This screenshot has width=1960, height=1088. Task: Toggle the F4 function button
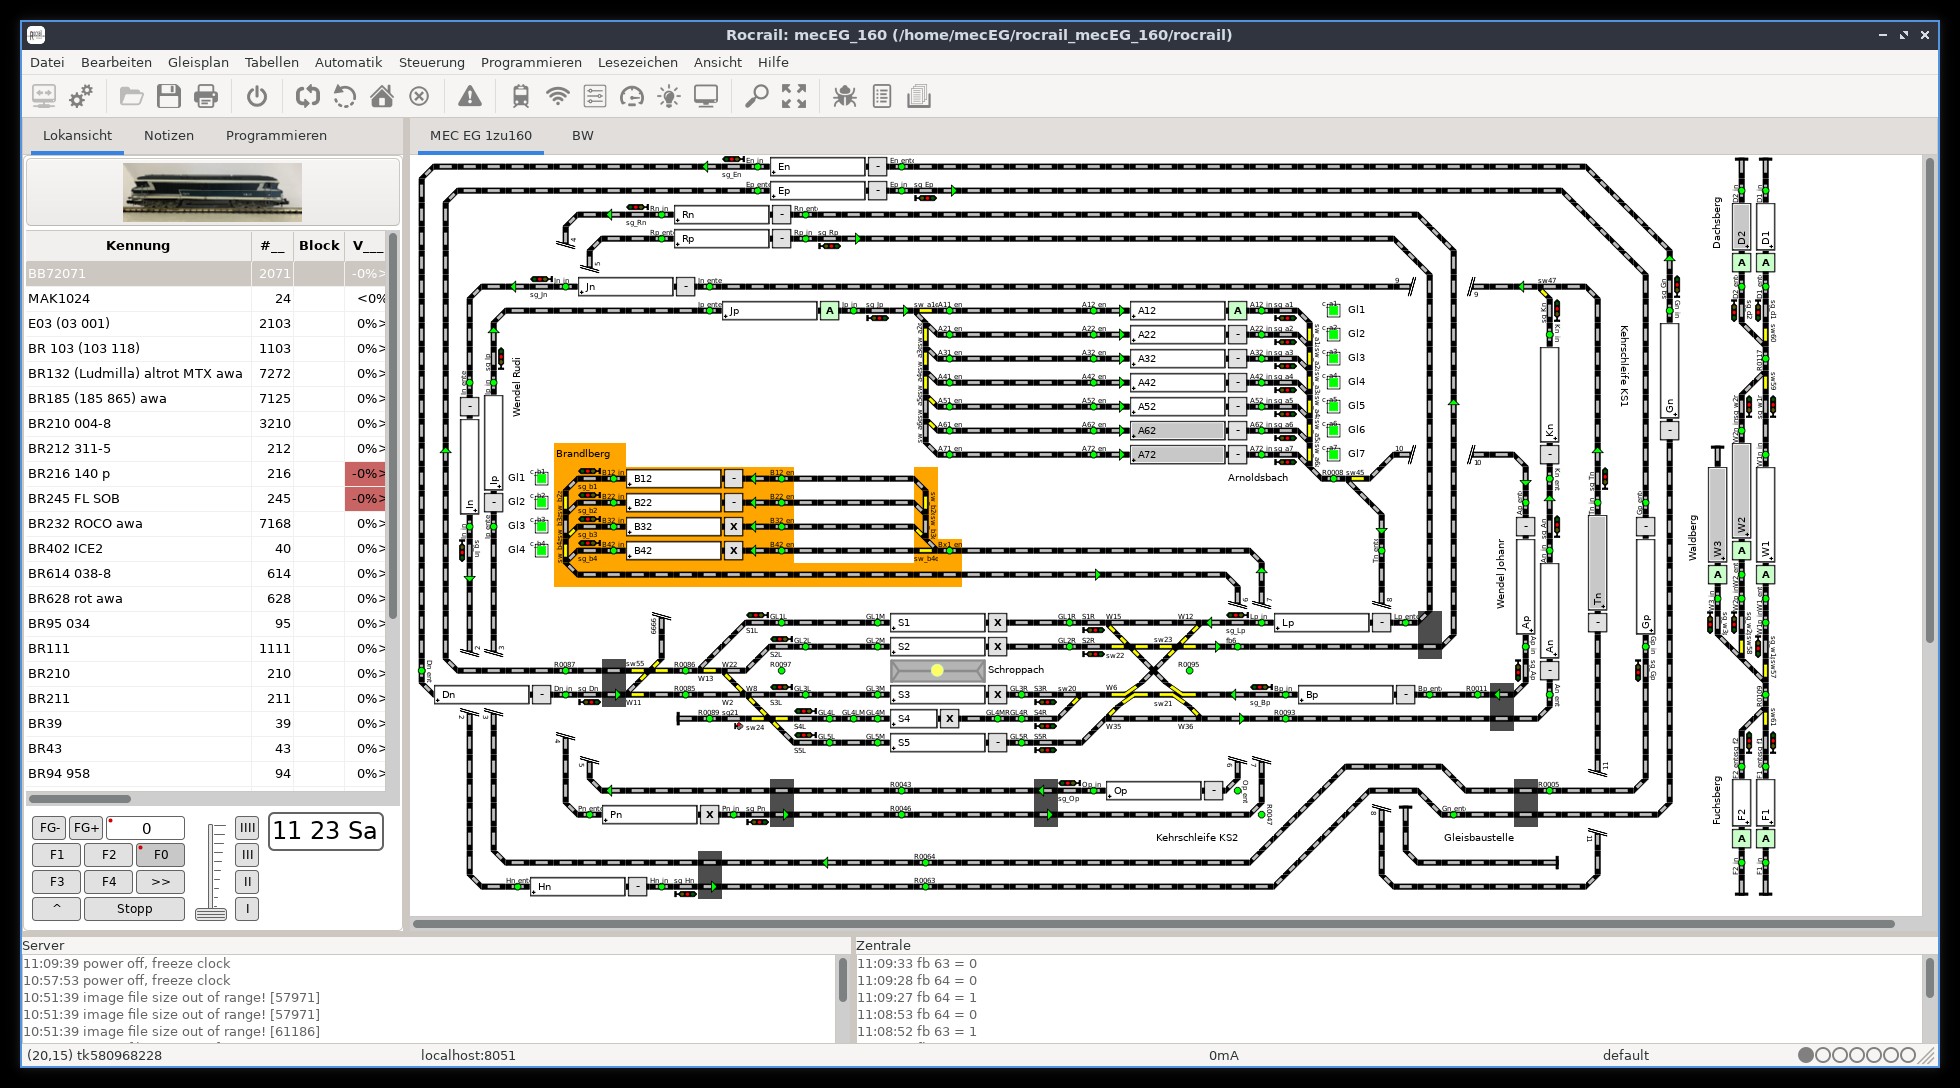109,882
